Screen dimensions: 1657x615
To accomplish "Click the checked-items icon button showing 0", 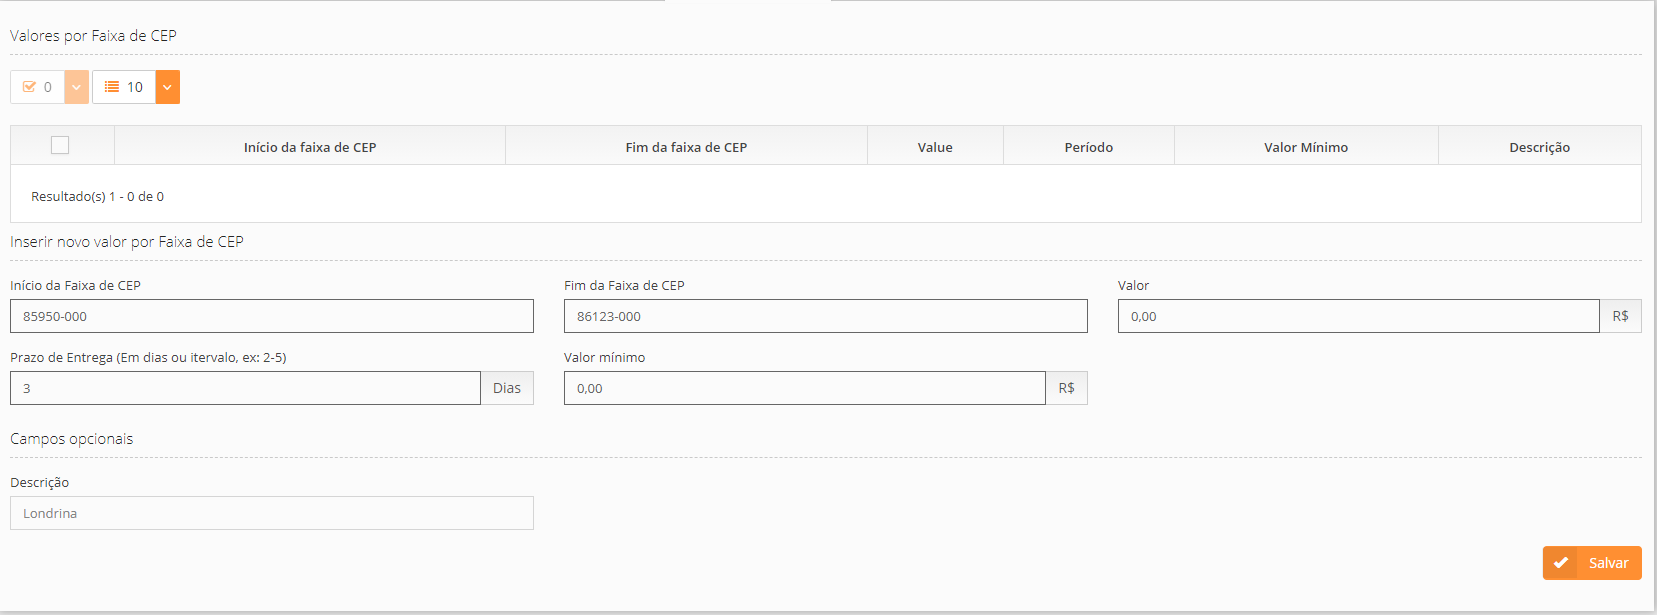I will (x=37, y=87).
